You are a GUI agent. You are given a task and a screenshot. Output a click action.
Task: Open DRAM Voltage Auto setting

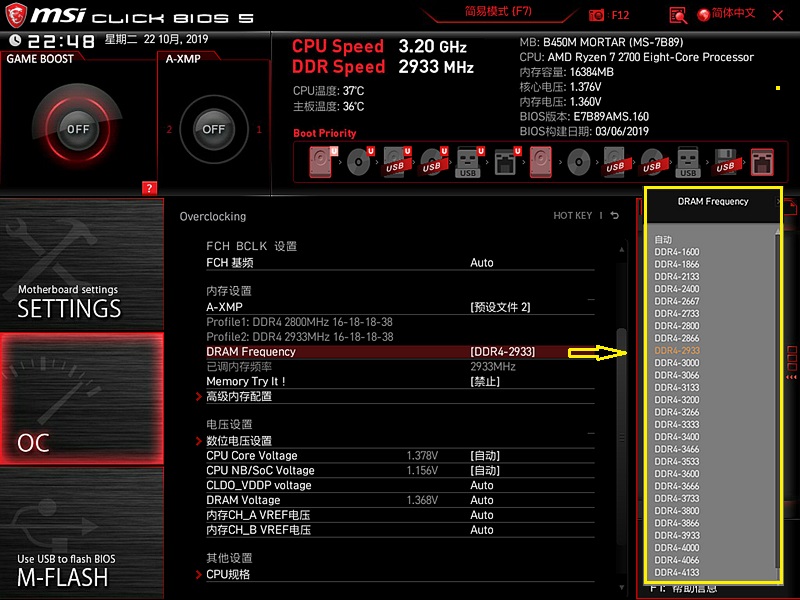click(400, 500)
